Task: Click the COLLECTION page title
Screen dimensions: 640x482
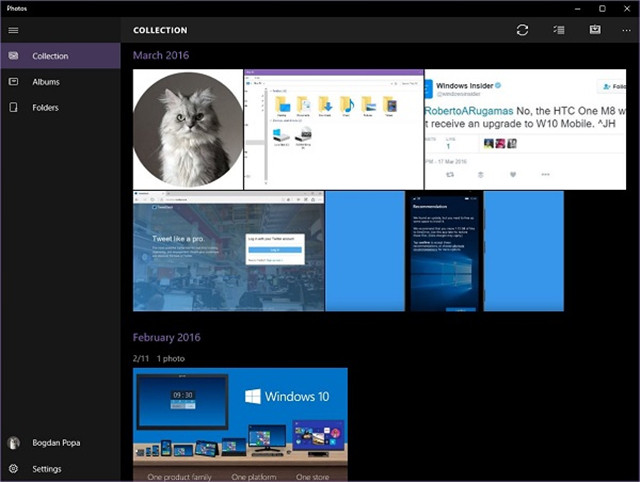Action: click(x=160, y=30)
